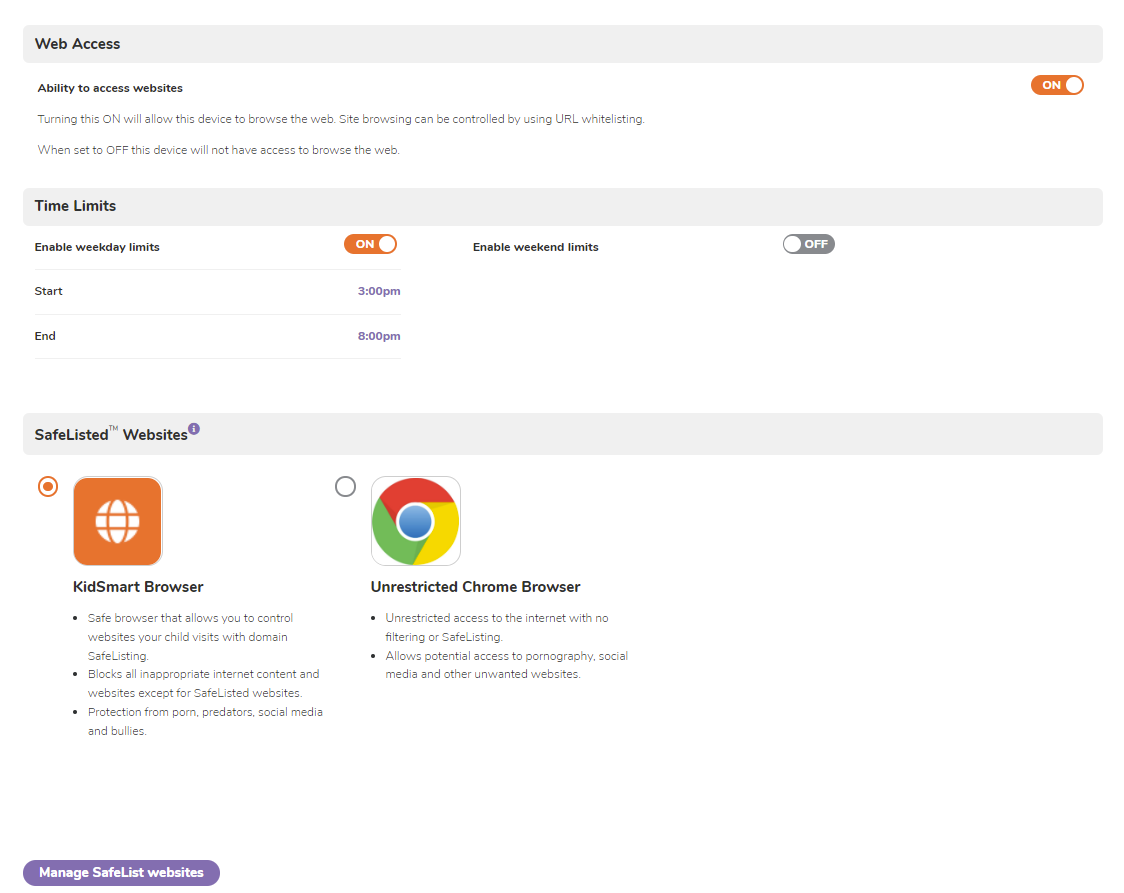
Task: Click the SafeListed Websites section heading
Action: [110, 435]
